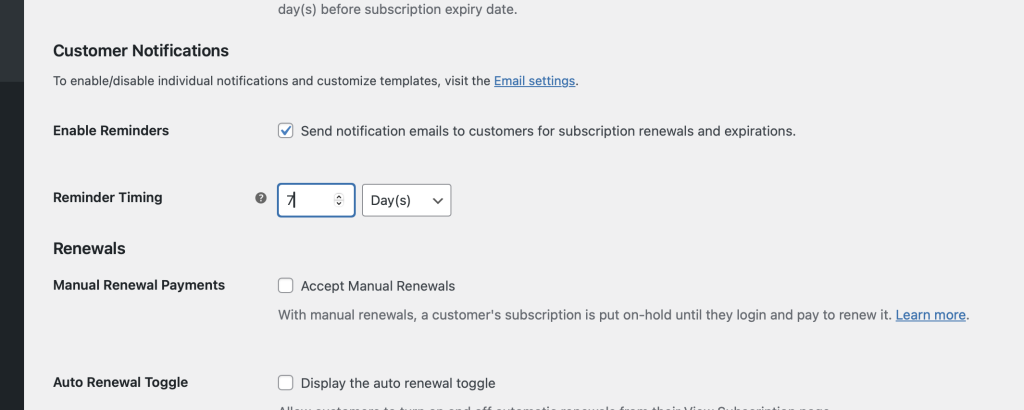Click the Reminder Timing row title
The width and height of the screenshot is (1024, 410).
(x=107, y=197)
